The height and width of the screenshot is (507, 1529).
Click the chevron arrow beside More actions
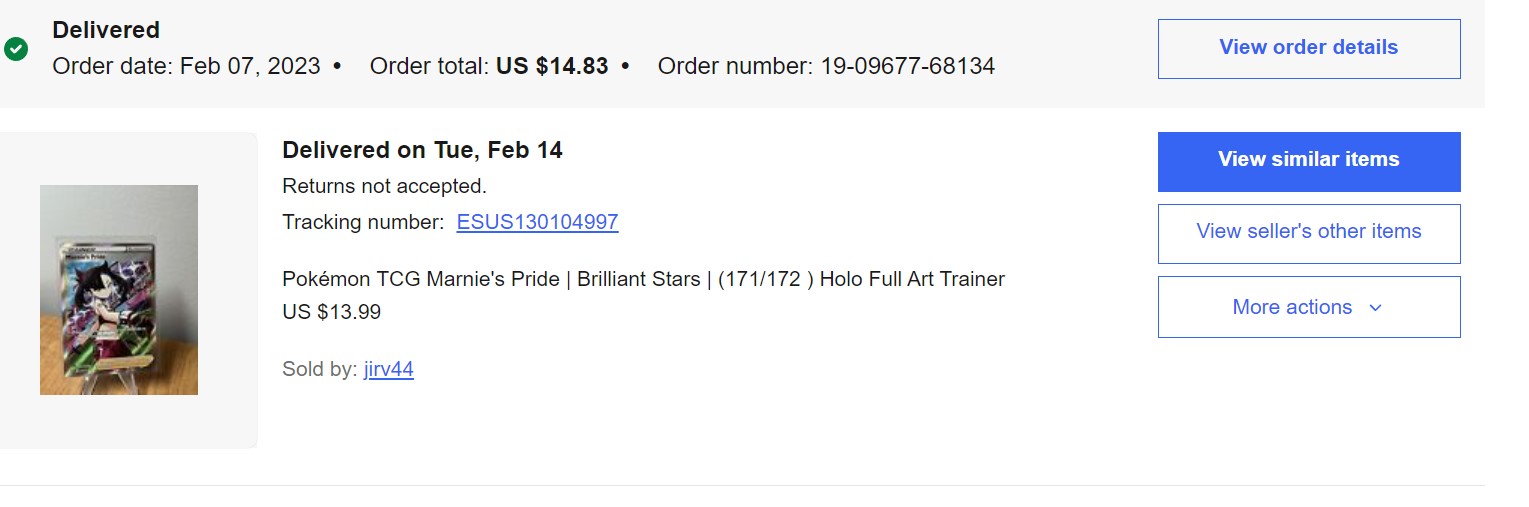1375,308
